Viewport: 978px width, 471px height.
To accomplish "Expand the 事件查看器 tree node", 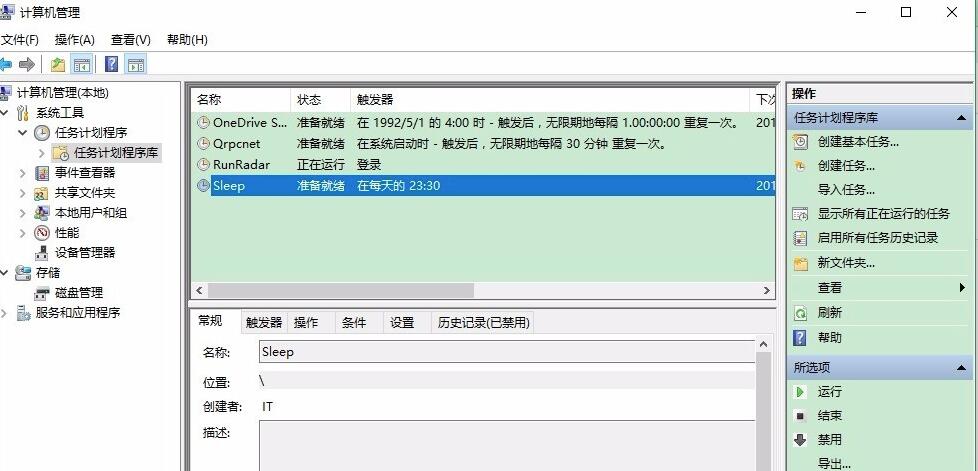I will click(x=23, y=173).
